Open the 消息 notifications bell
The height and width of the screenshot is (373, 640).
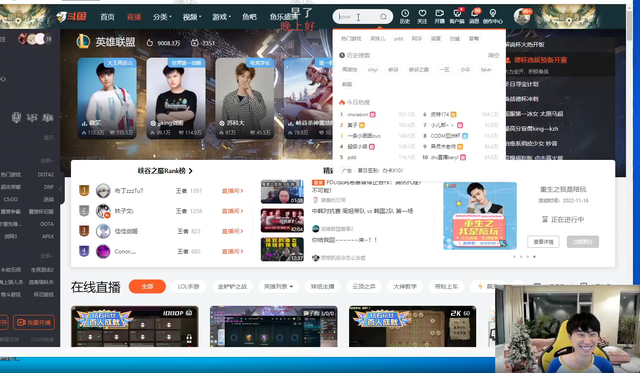pos(474,16)
